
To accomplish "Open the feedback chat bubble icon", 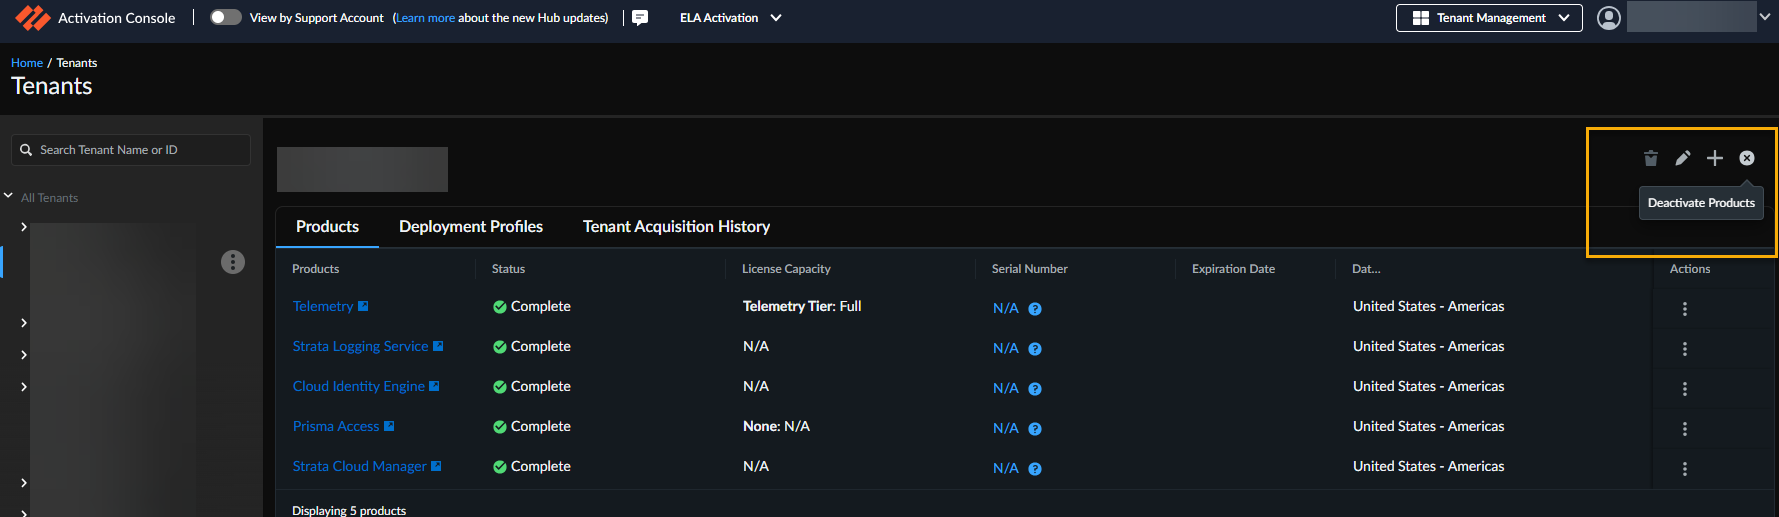I will [x=640, y=18].
